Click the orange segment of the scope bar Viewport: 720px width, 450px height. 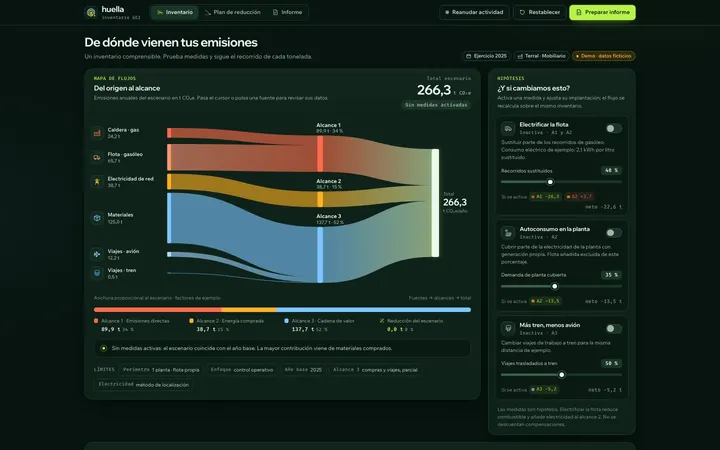tap(249, 310)
